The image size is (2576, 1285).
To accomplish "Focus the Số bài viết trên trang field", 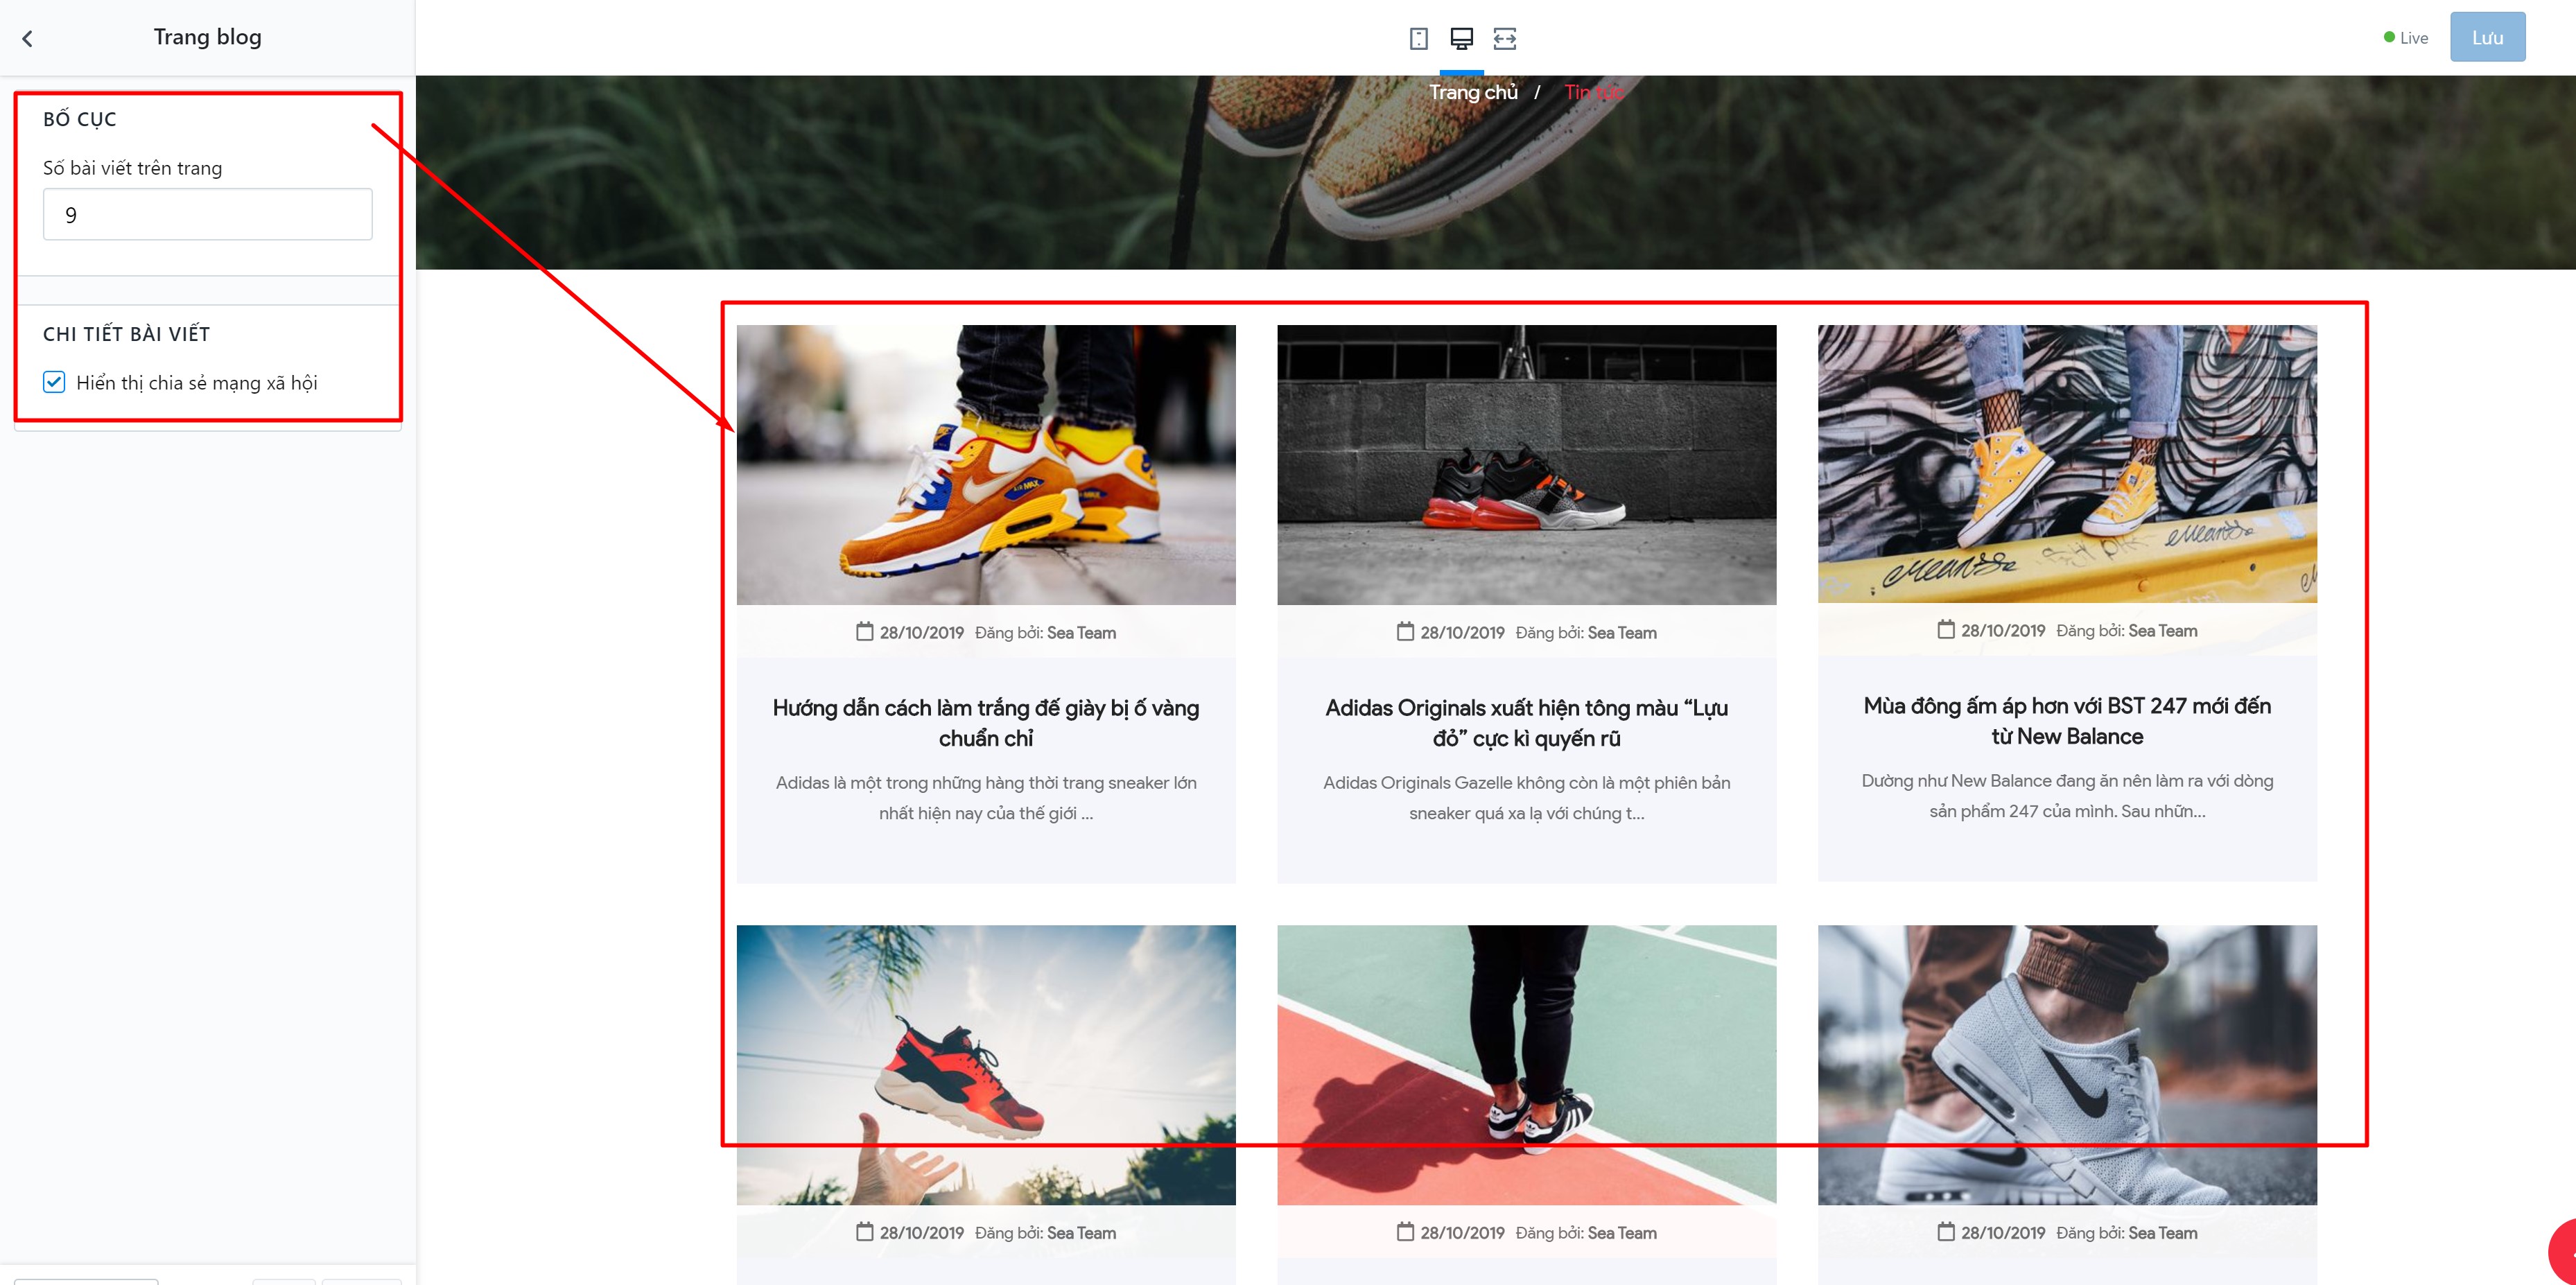I will coord(207,214).
